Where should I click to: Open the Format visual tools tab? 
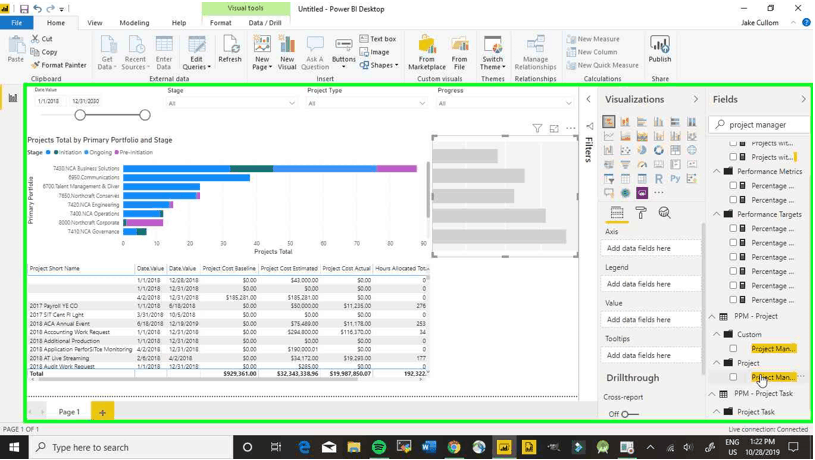point(220,23)
